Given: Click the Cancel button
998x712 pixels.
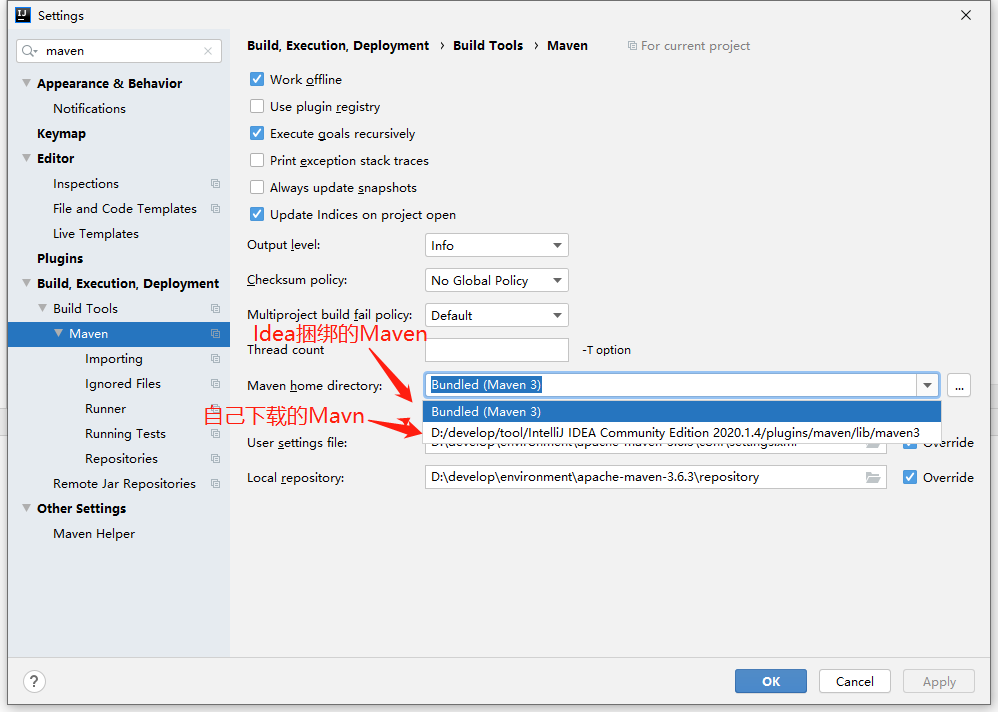Looking at the screenshot, I should click(x=855, y=681).
